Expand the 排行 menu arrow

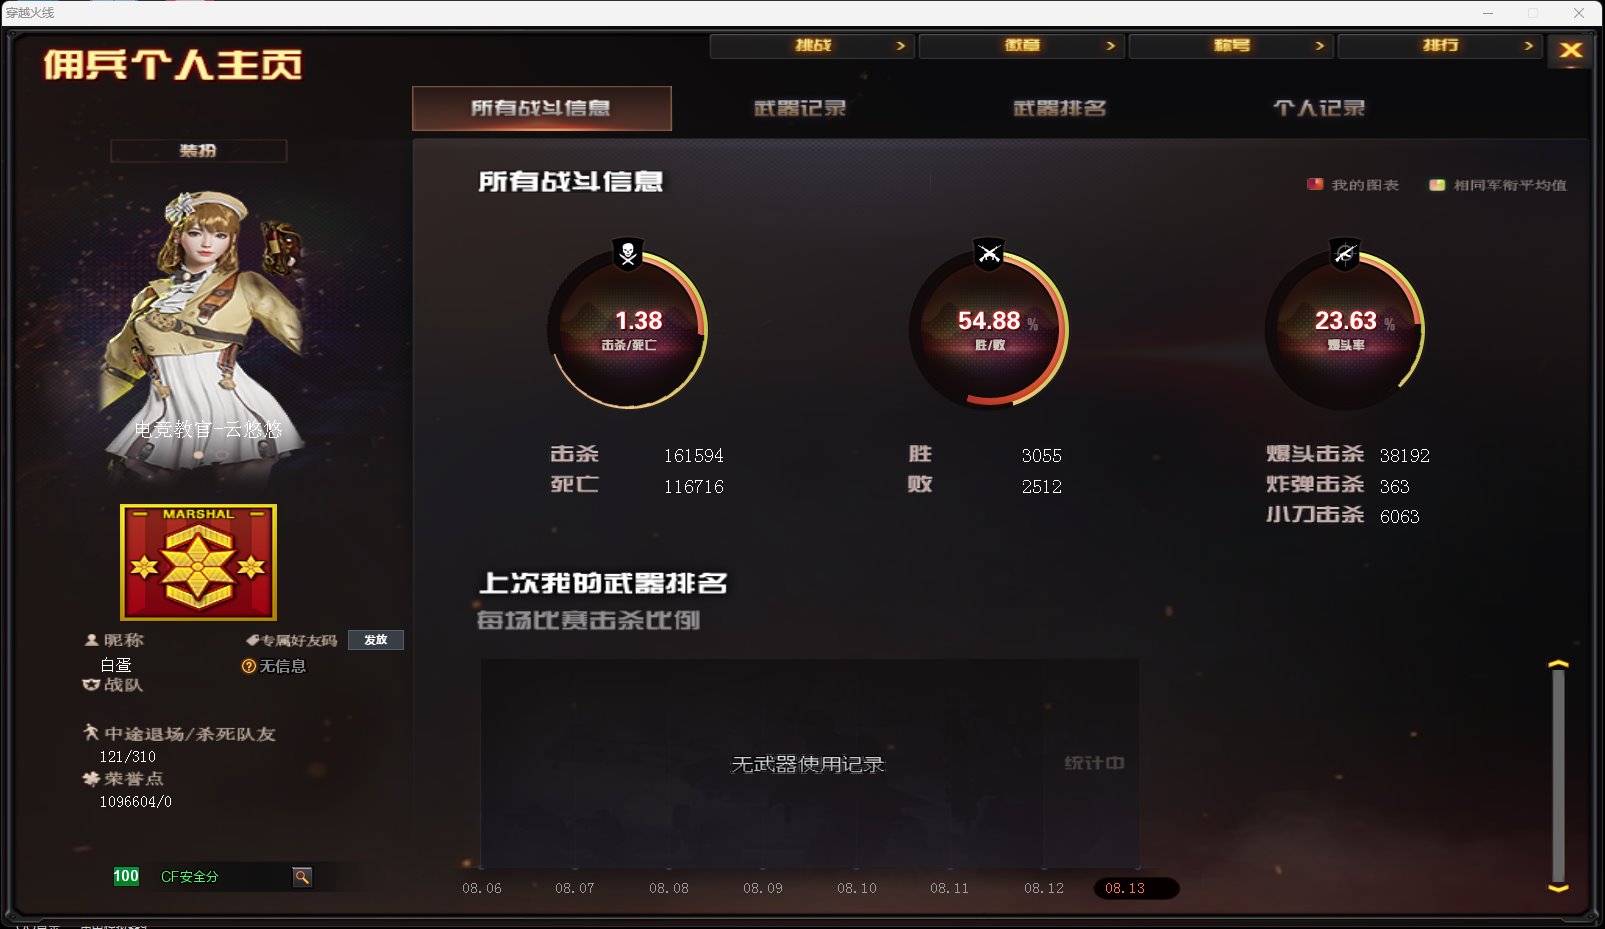[1528, 46]
